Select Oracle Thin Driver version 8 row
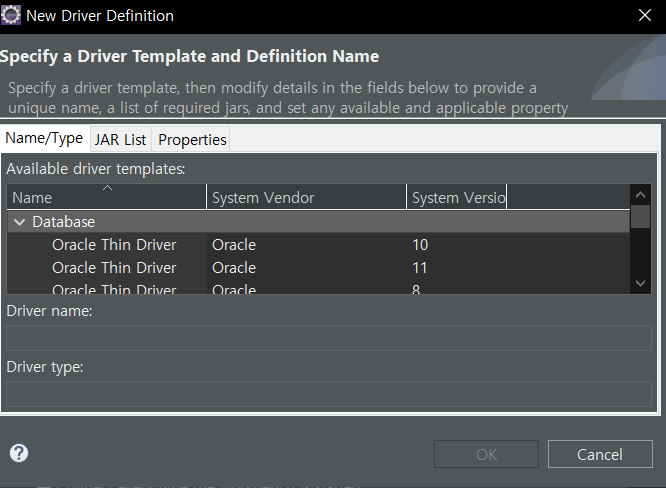 coord(318,288)
